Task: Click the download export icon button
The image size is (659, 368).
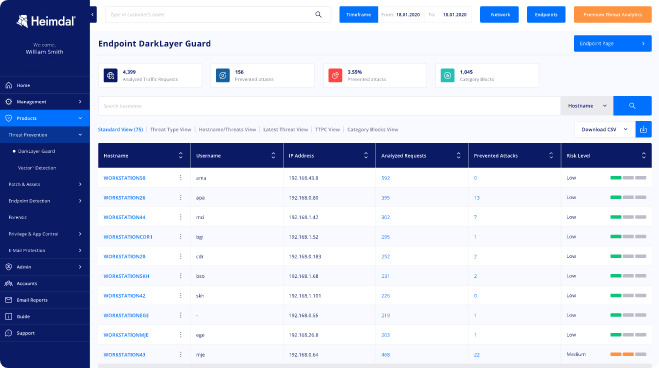Action: [x=643, y=129]
